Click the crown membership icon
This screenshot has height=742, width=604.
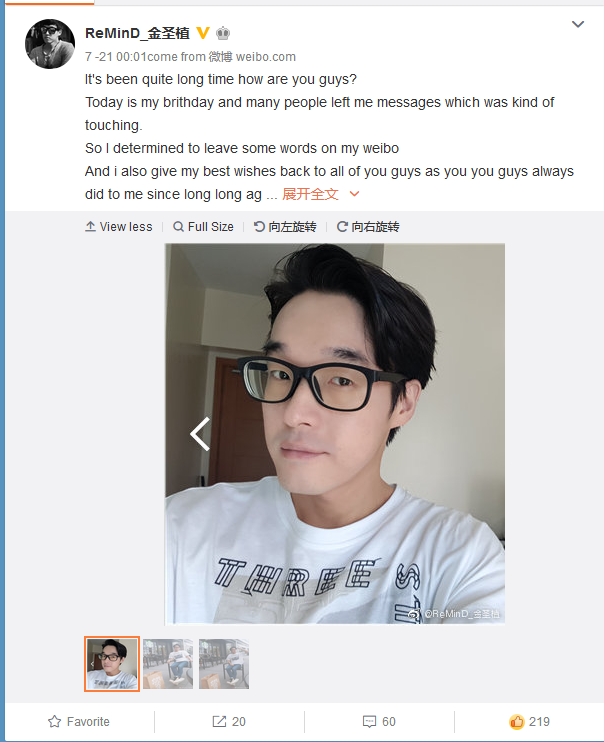223,33
